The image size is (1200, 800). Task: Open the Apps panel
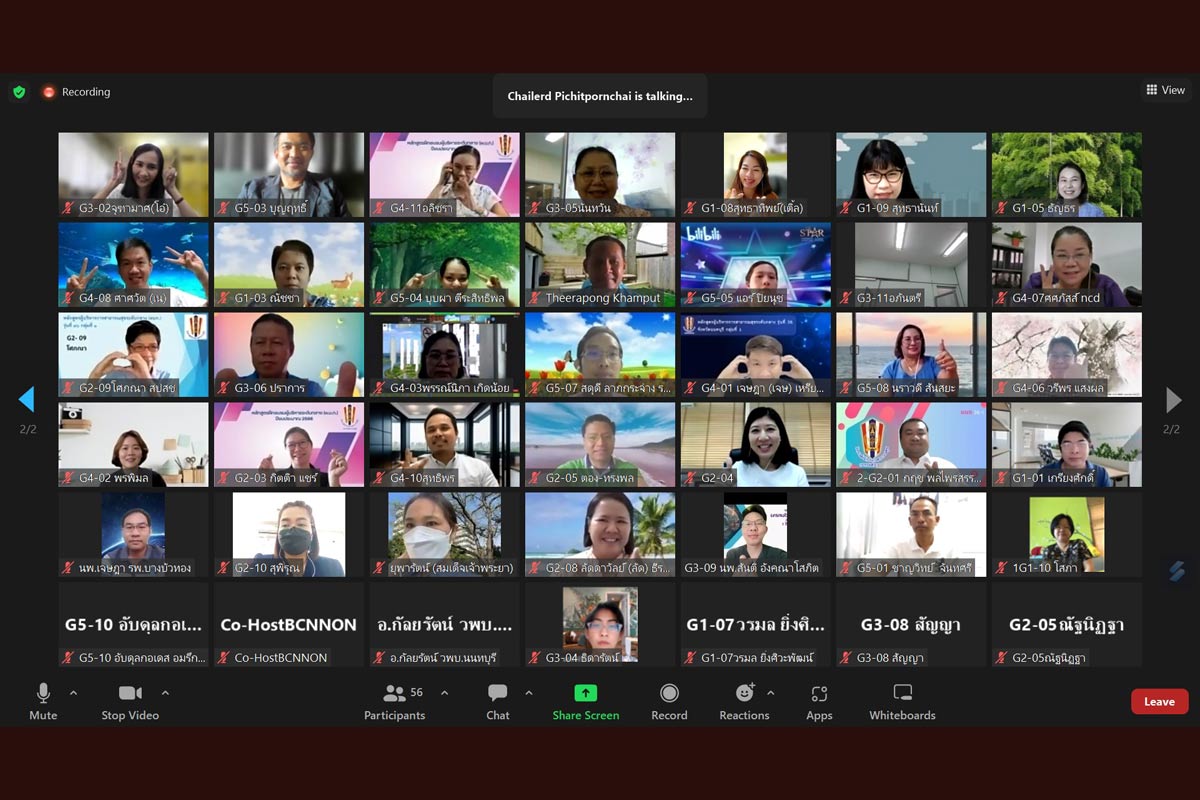point(819,694)
